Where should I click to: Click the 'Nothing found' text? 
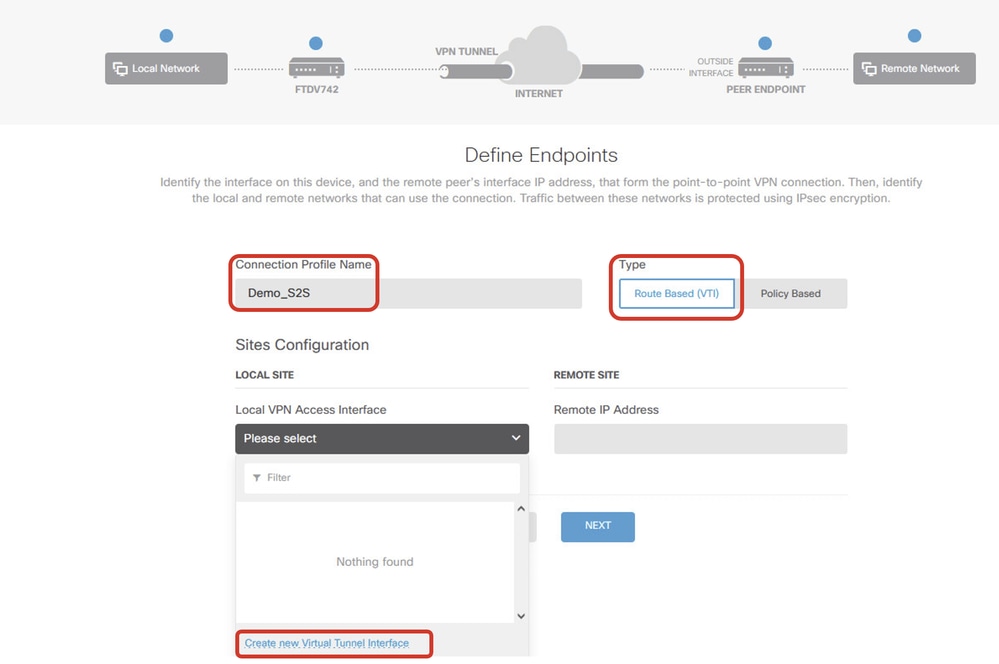click(x=375, y=561)
